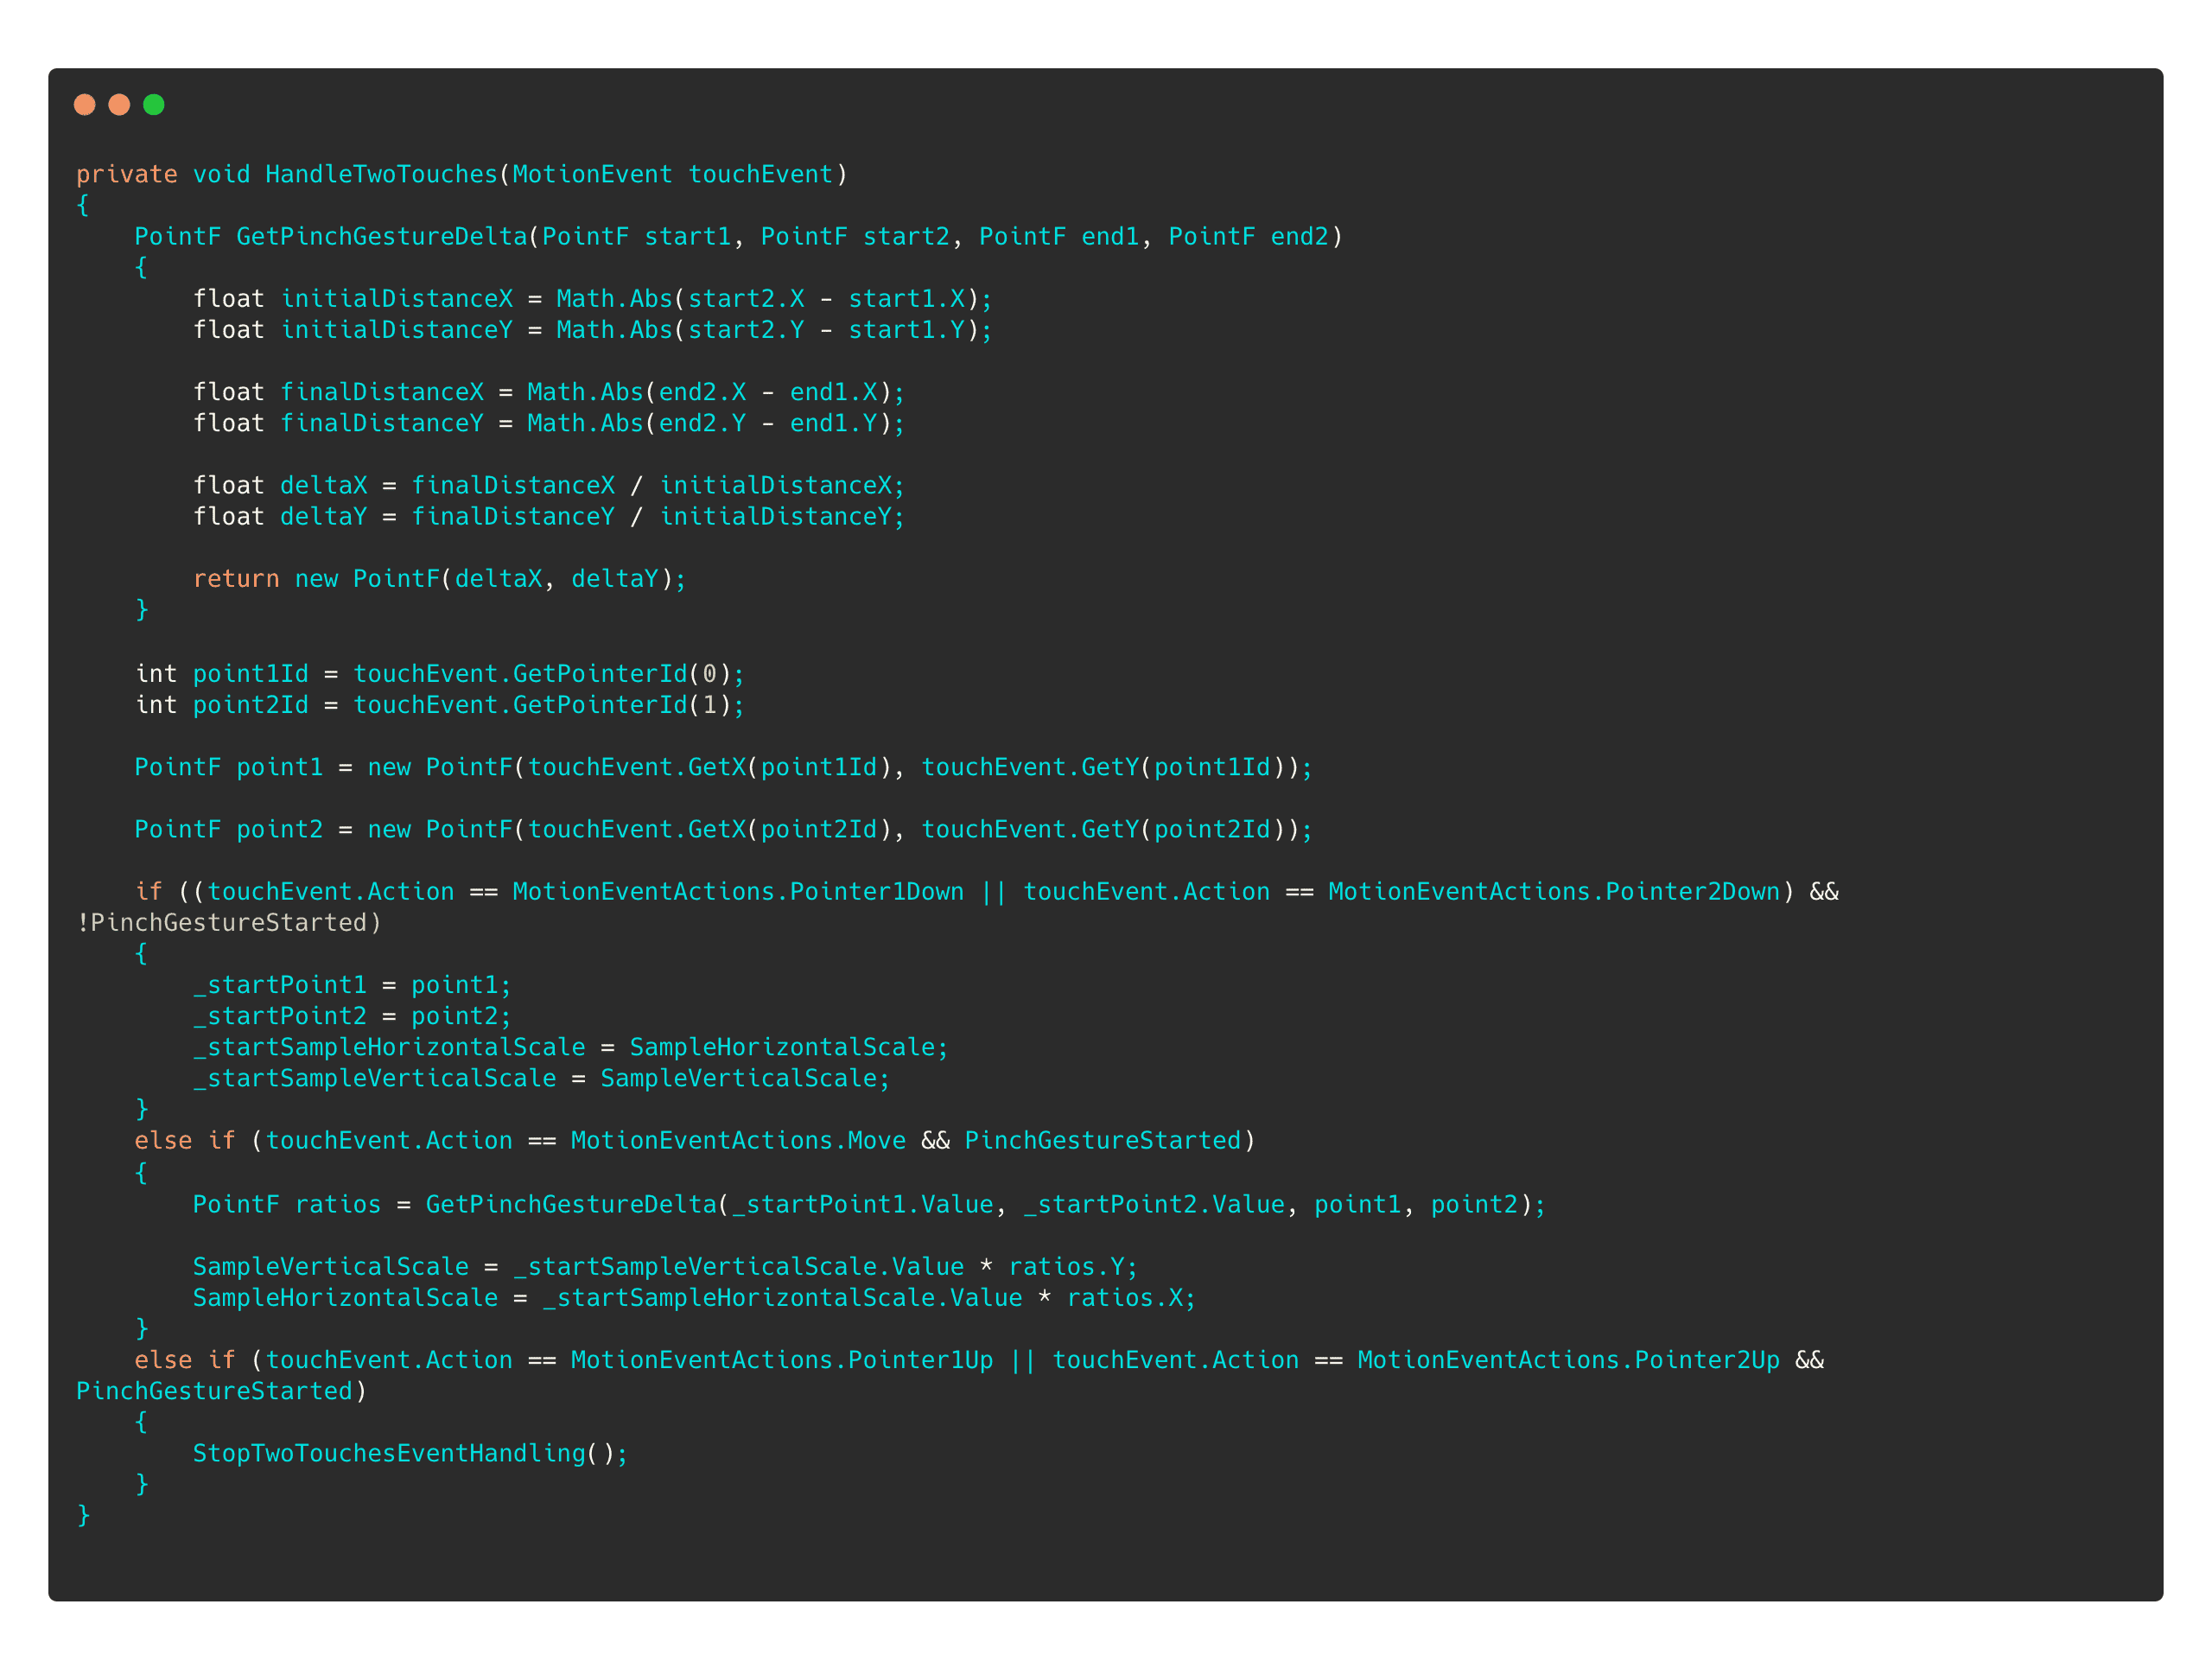Click MotionEventActions.Move in else-if
2212x1668 pixels.
pos(738,1141)
